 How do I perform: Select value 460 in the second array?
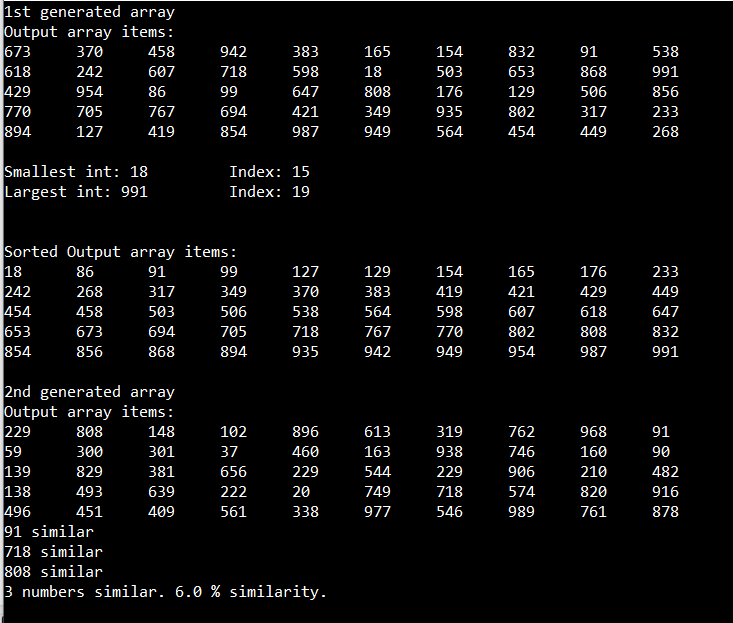point(305,452)
